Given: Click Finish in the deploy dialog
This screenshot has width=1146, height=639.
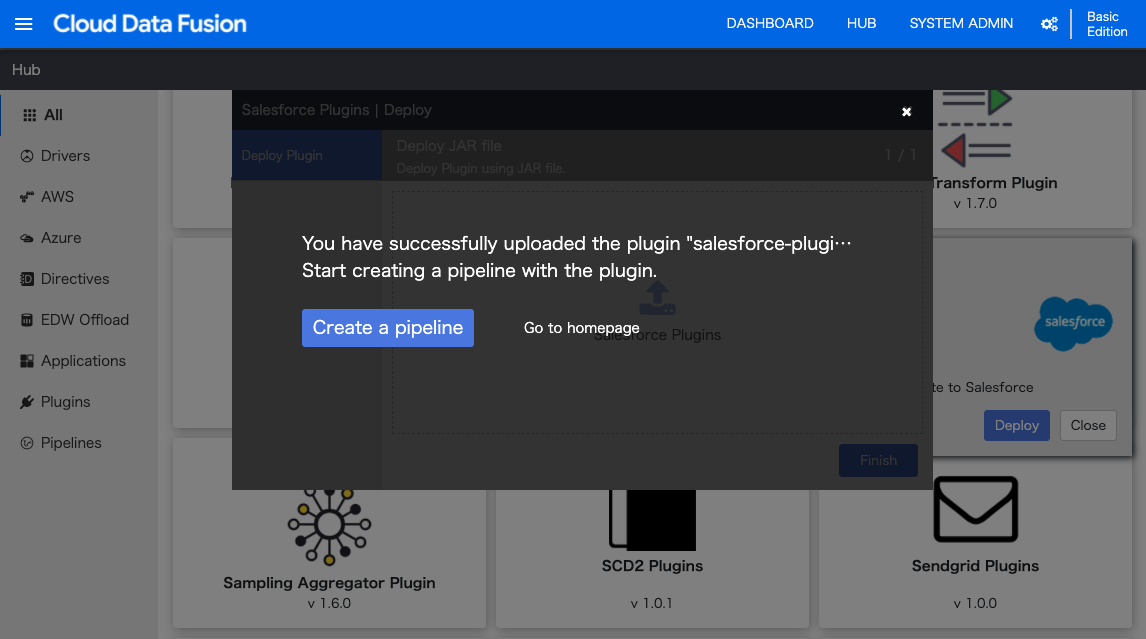Looking at the screenshot, I should 878,460.
